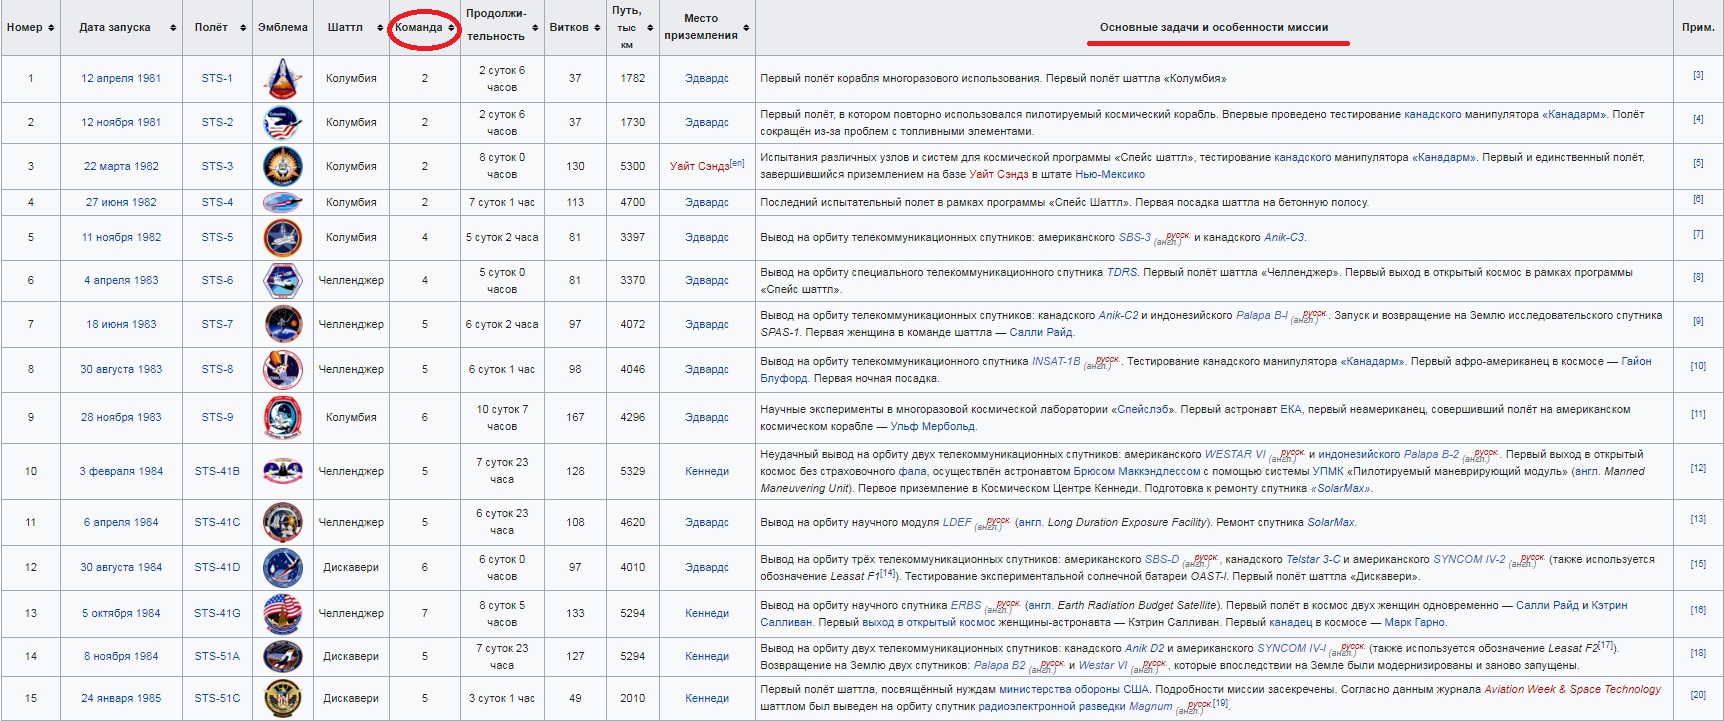
Task: Open the STS-51A mission emblem image
Action: (282, 656)
